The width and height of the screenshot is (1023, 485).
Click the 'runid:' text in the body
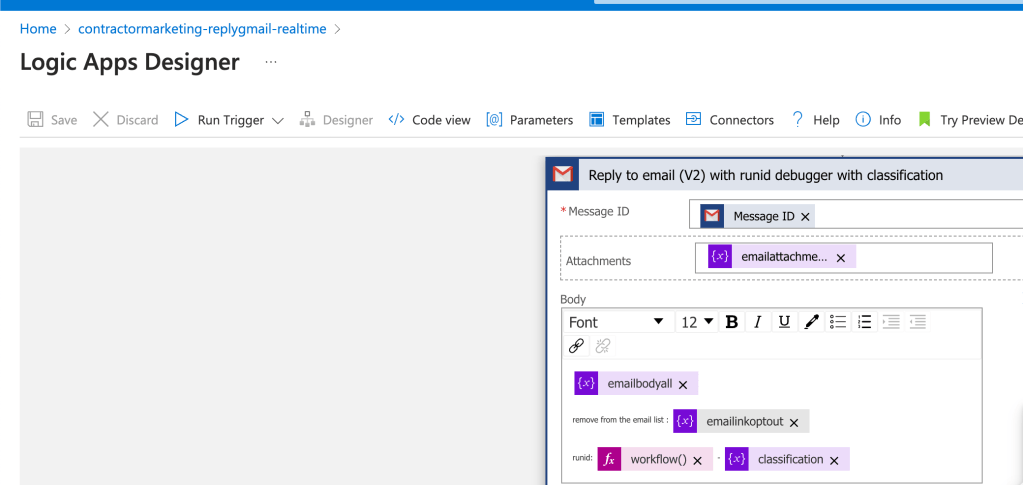(583, 458)
